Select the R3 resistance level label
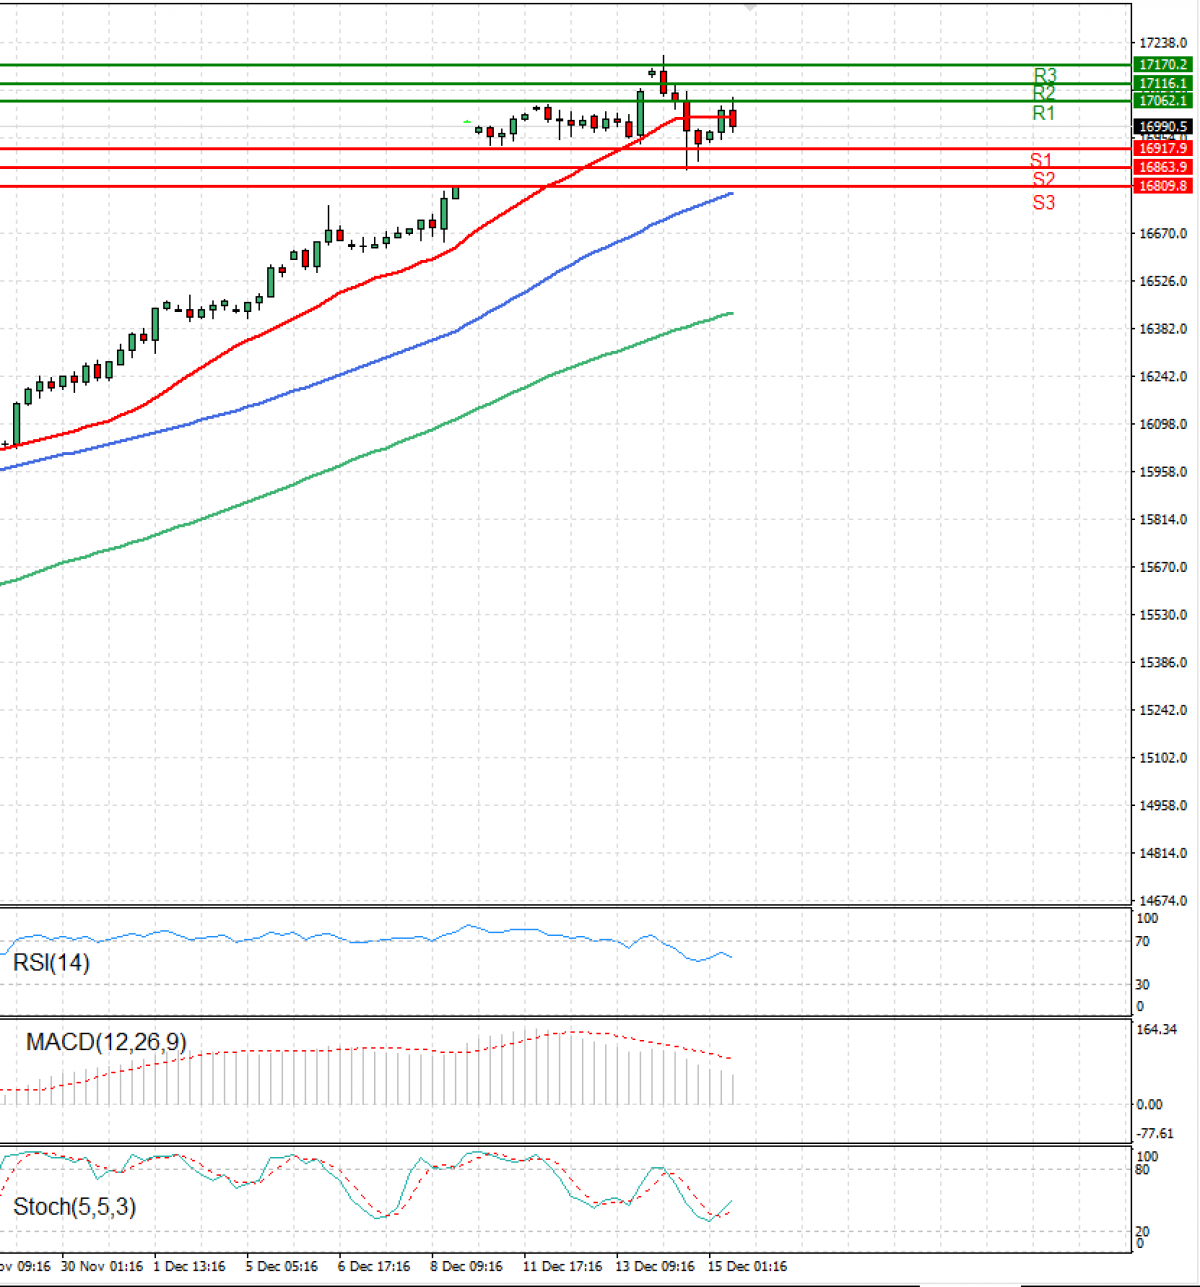 [x=1042, y=74]
